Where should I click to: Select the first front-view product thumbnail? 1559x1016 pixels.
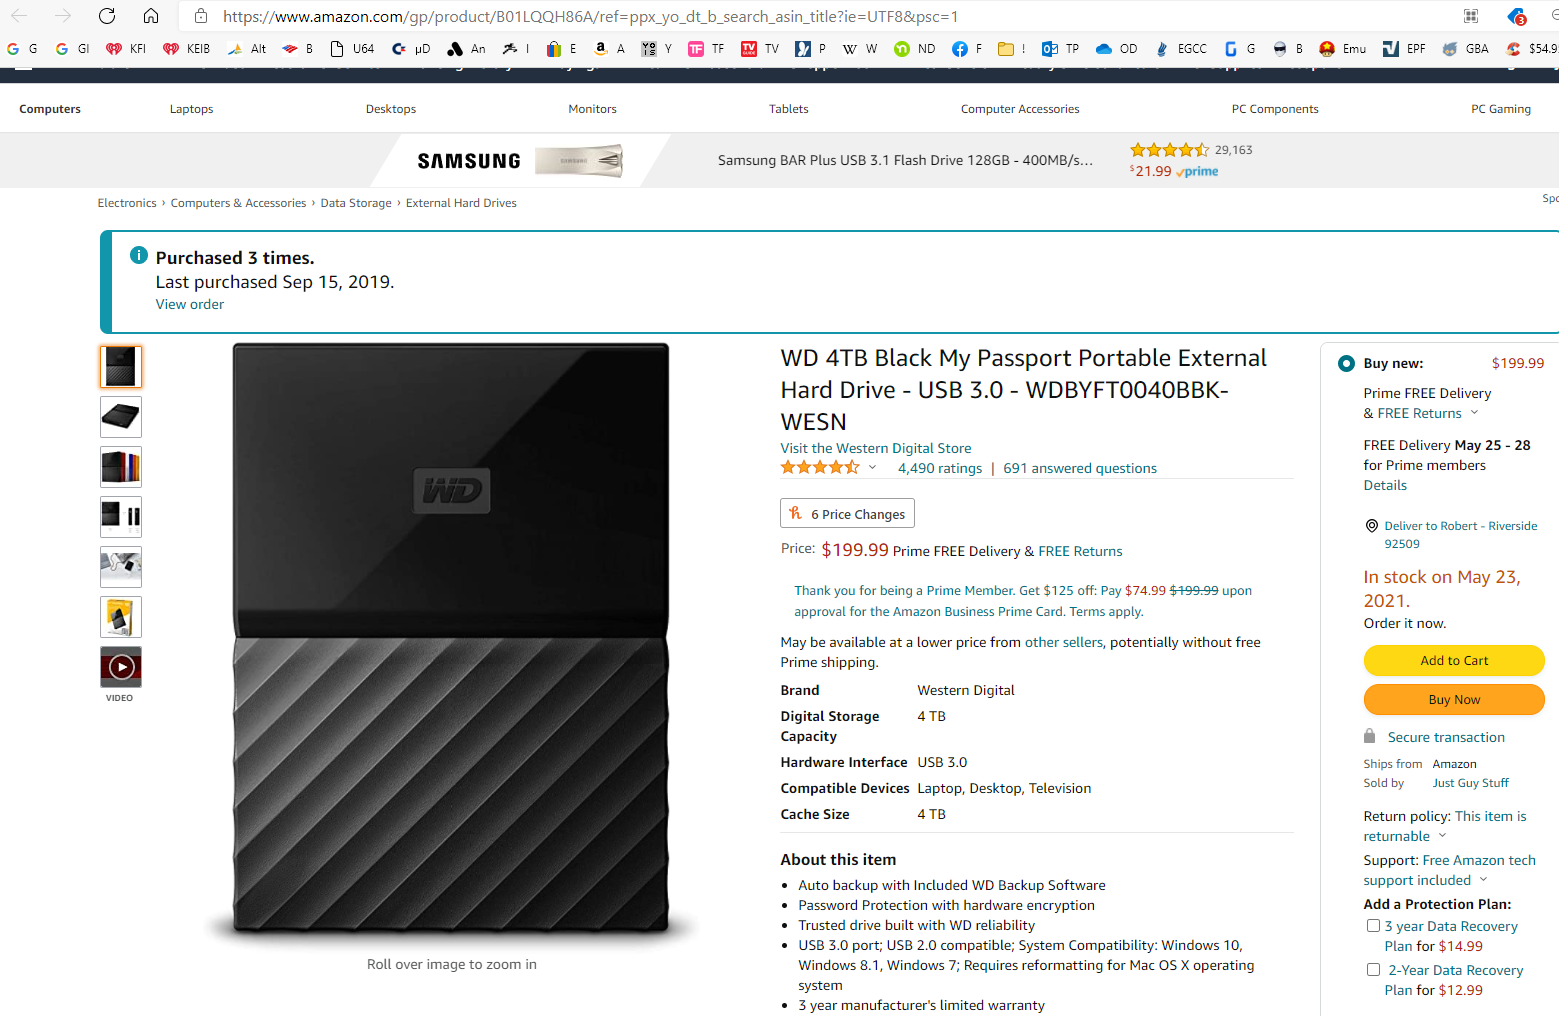(121, 367)
